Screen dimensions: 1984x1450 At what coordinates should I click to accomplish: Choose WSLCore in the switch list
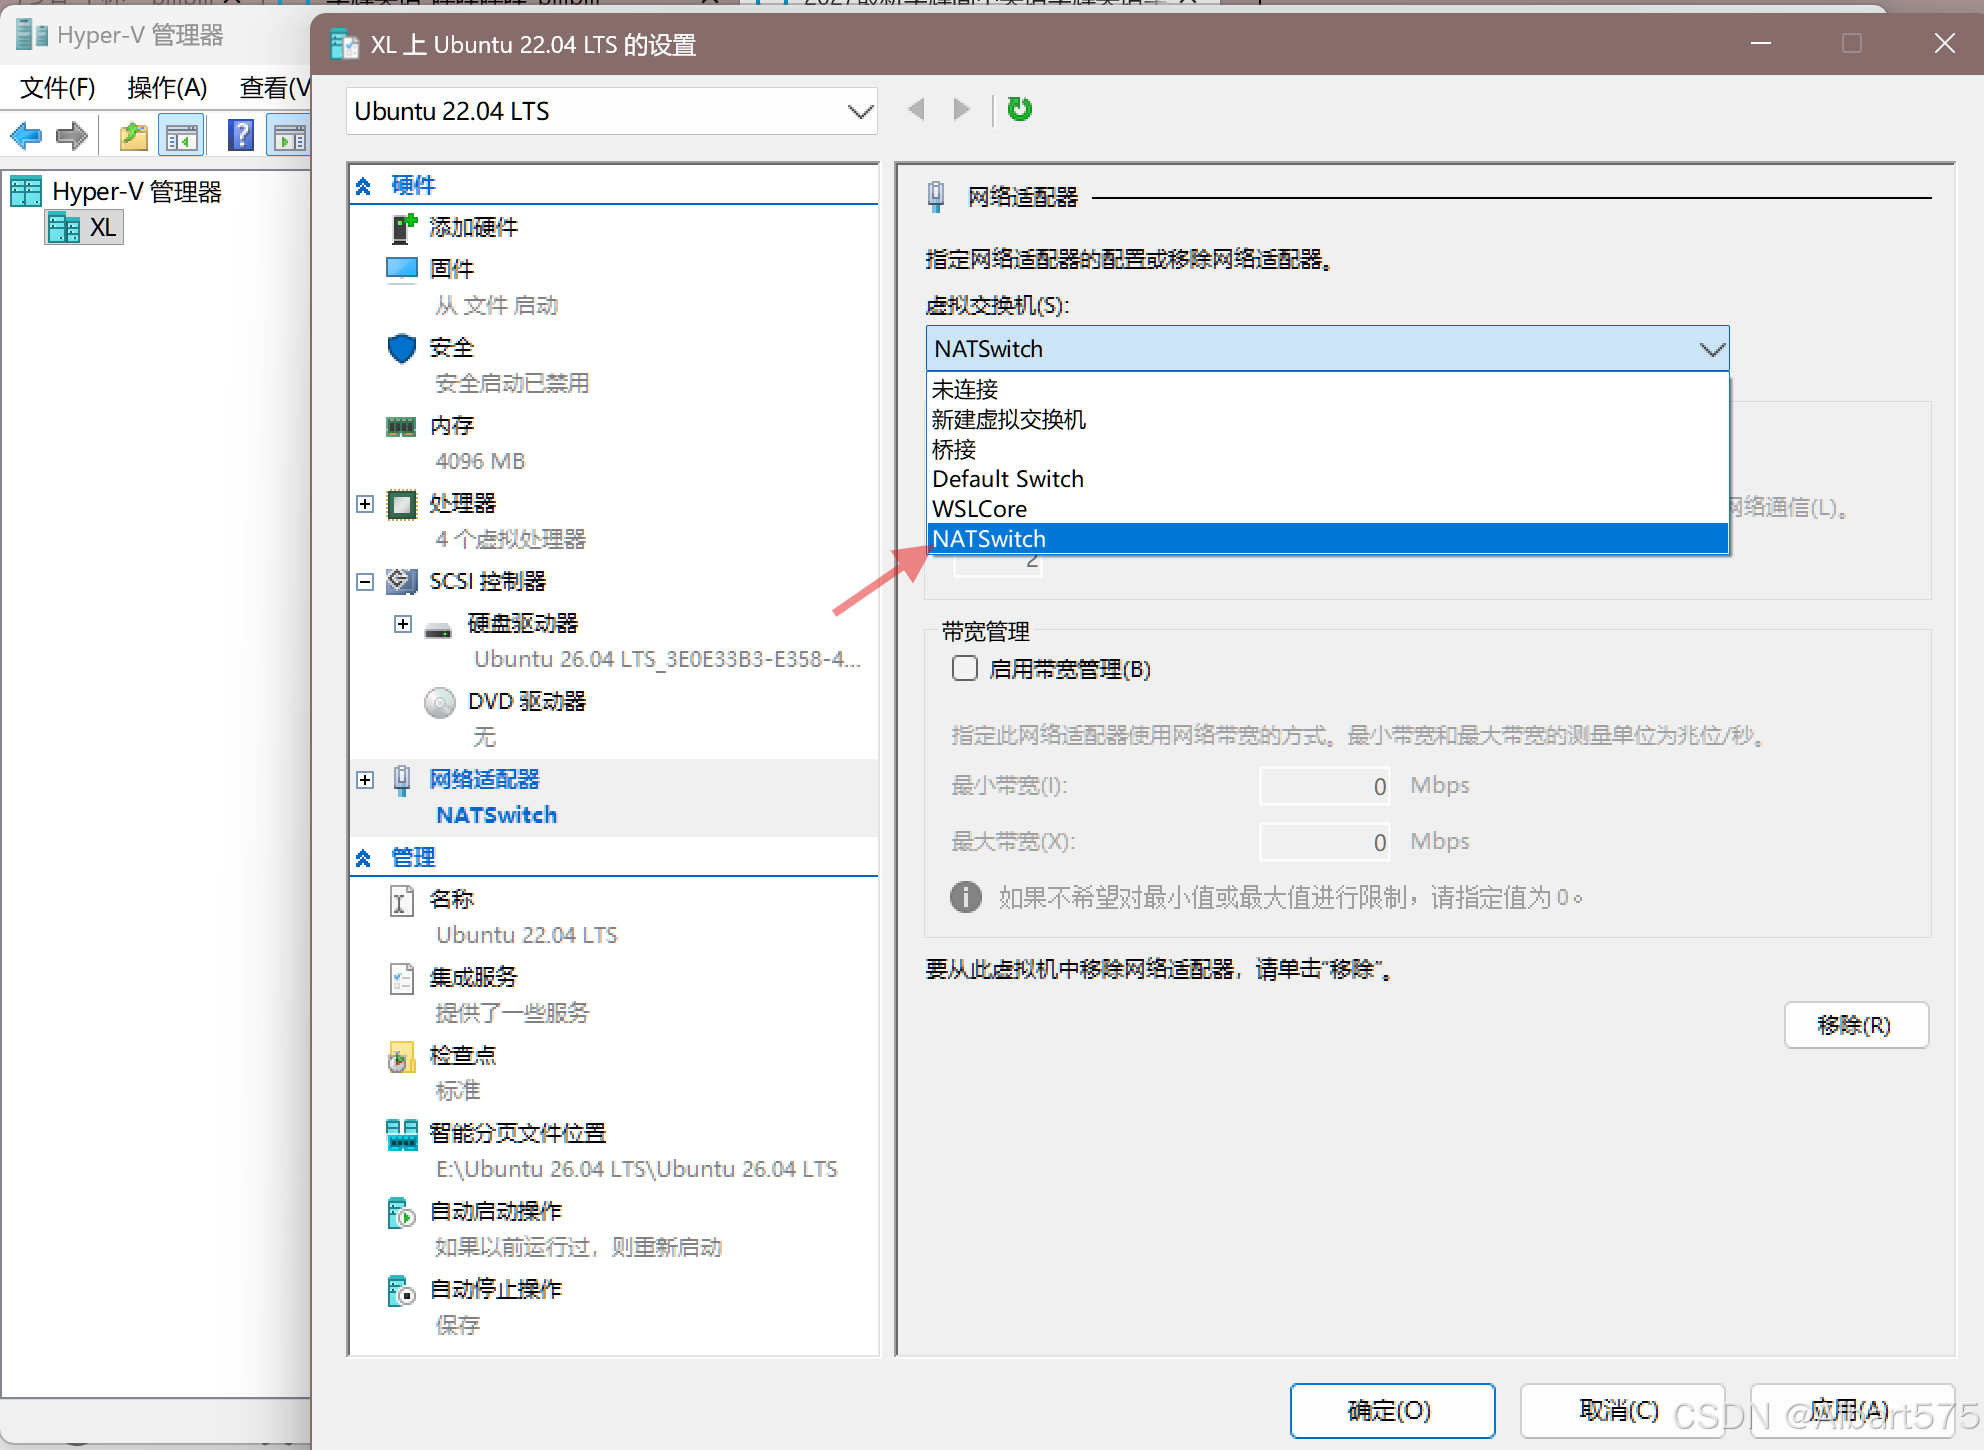1328,509
